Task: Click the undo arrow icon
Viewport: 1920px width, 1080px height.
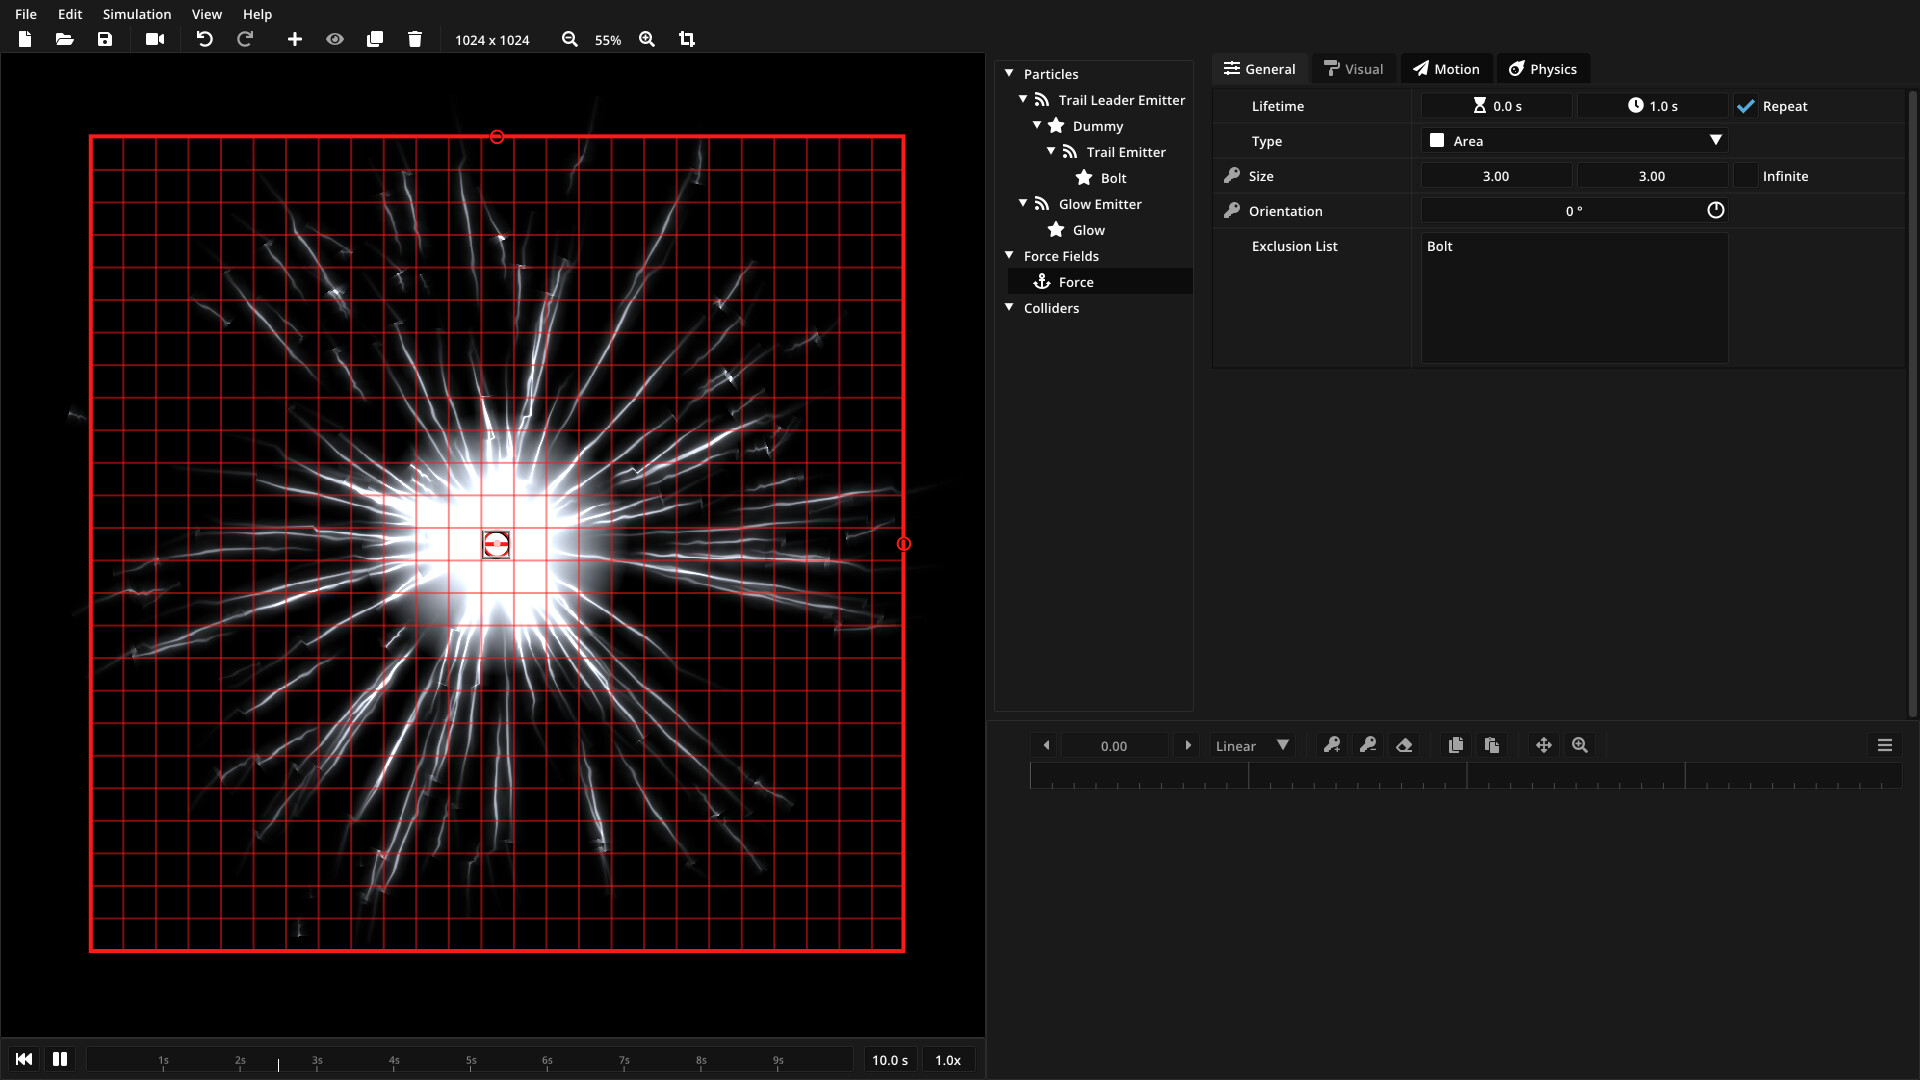Action: click(x=204, y=39)
